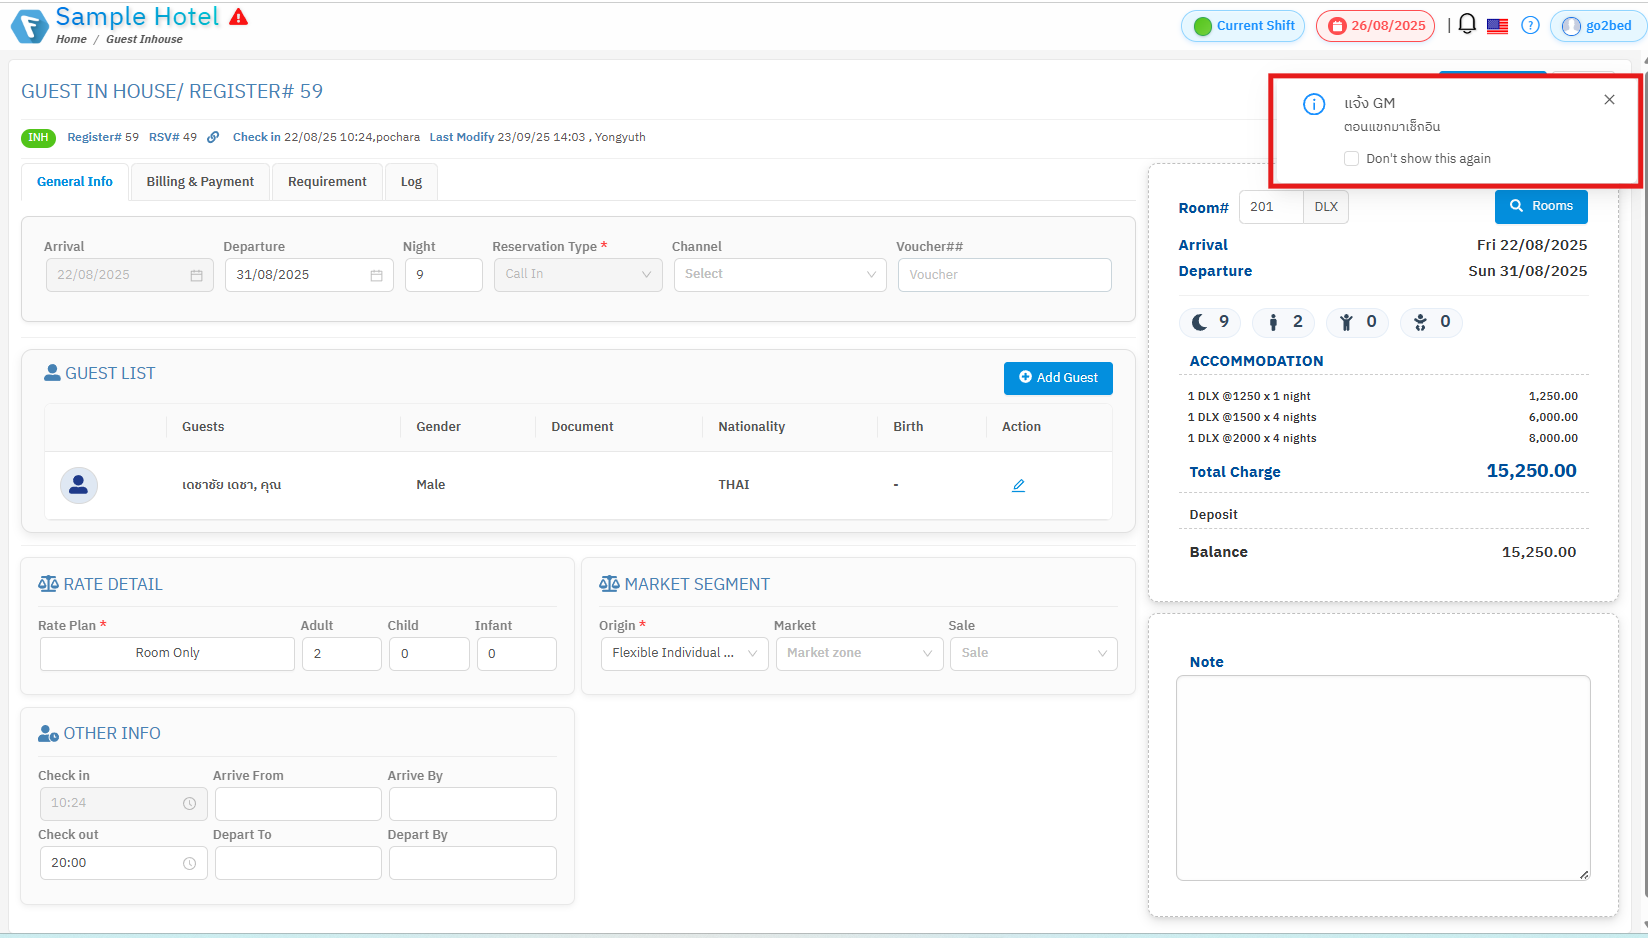This screenshot has height=938, width=1648.
Task: Open the Departure date calendar icon
Action: (376, 276)
